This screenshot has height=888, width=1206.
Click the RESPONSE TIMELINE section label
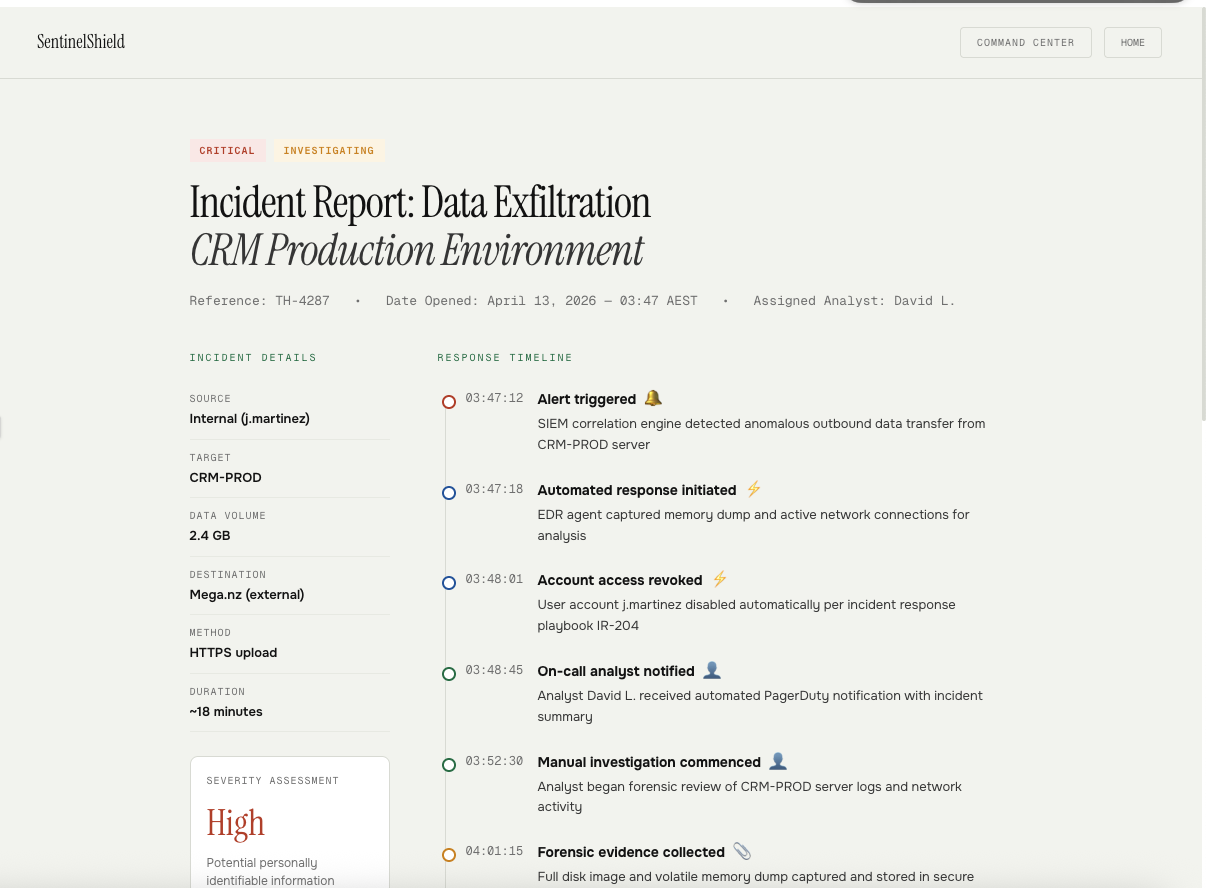[x=505, y=357]
